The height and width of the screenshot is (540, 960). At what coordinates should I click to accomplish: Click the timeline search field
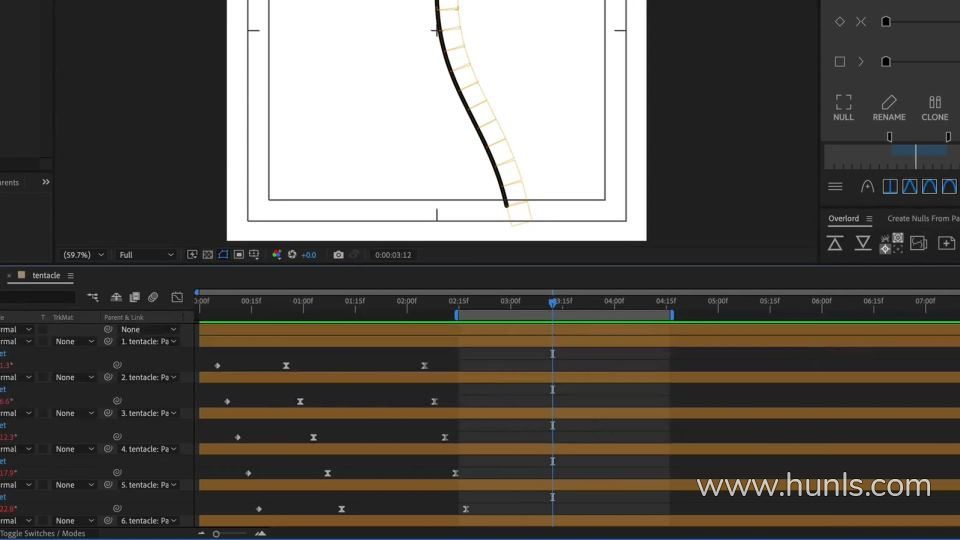coord(37,298)
